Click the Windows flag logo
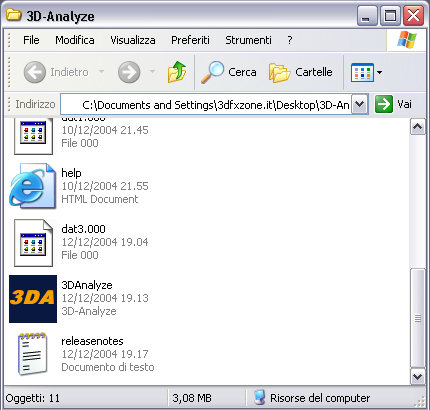 pyautogui.click(x=407, y=40)
